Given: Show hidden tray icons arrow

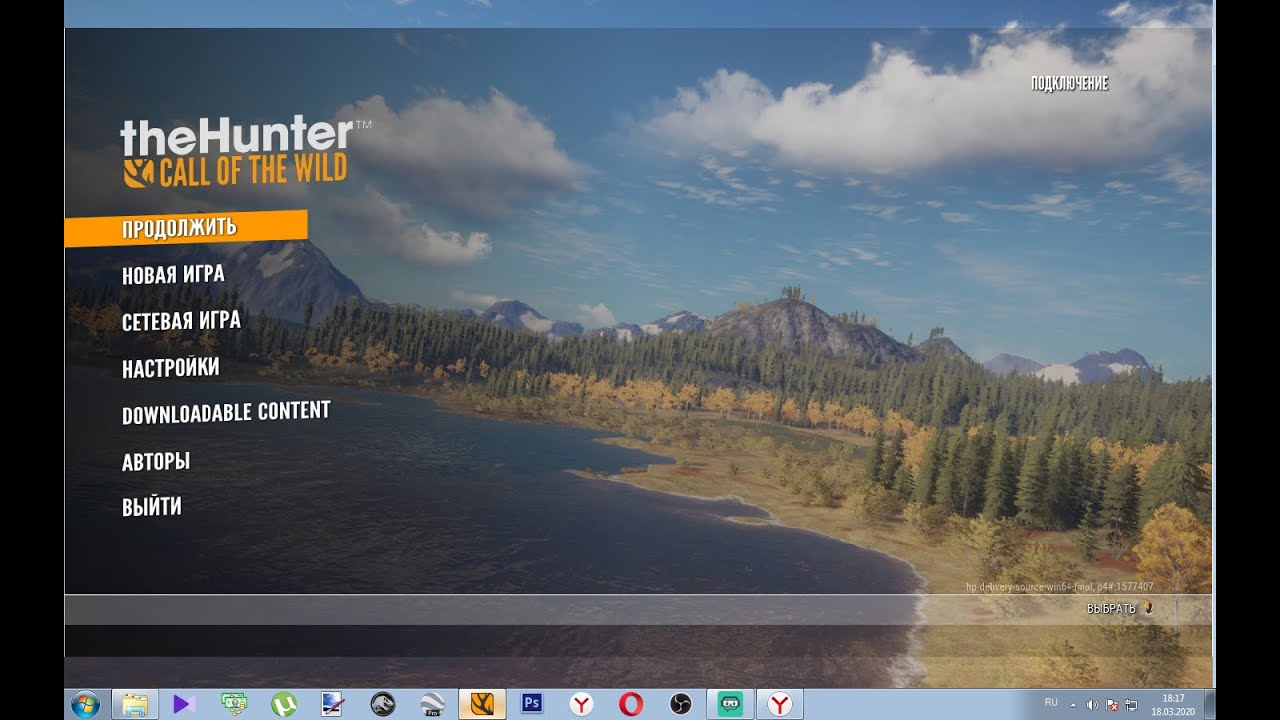Looking at the screenshot, I should click(x=1073, y=704).
